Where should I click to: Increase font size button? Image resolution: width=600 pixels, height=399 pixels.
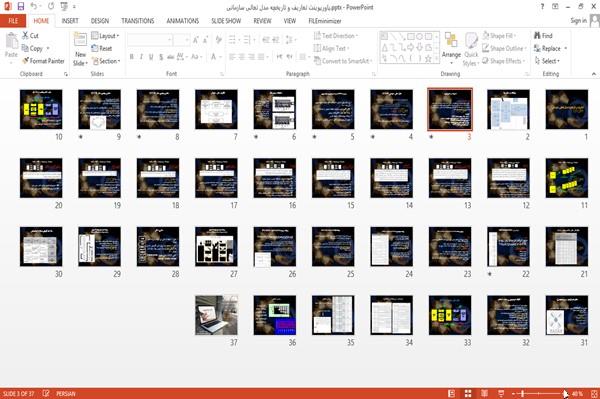point(196,40)
